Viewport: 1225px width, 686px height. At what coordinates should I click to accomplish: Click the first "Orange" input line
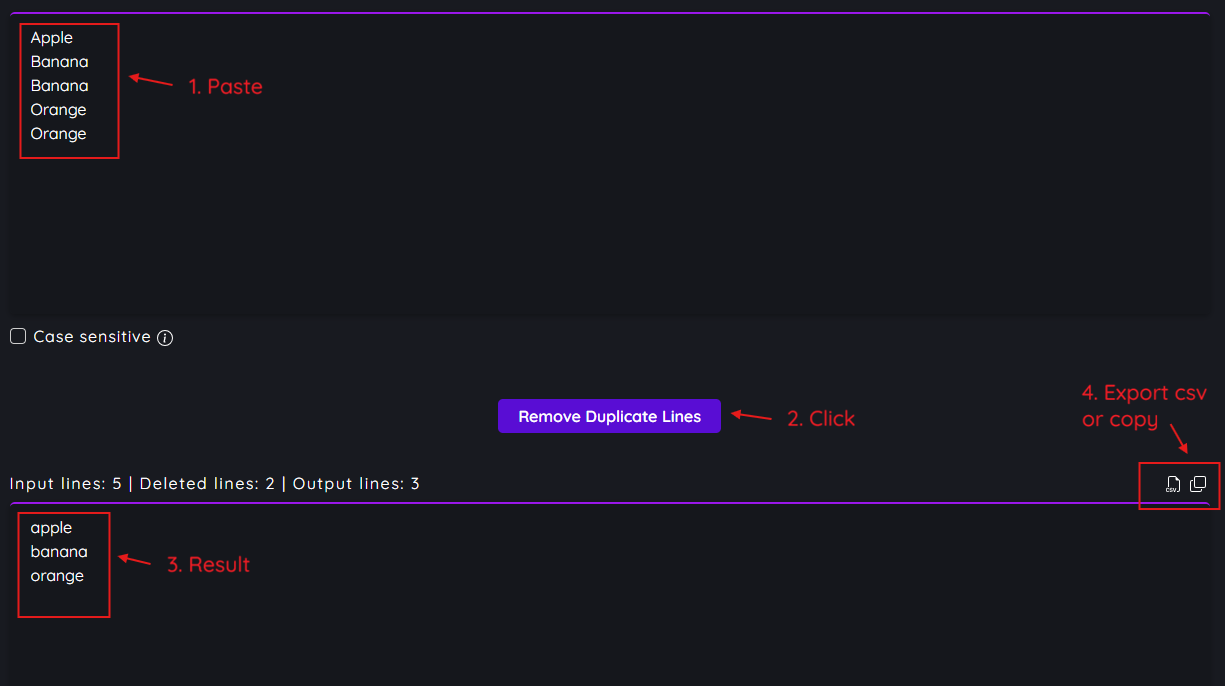(58, 109)
